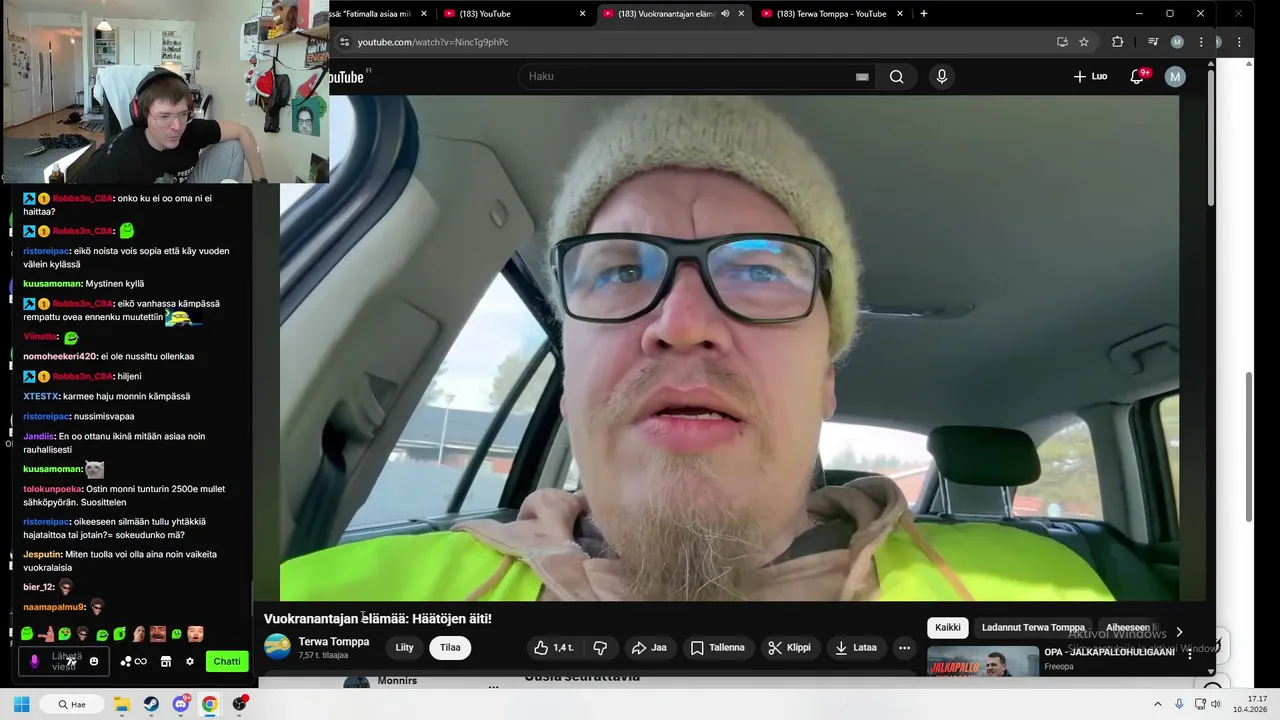Open File Explorer from taskbar
The image size is (1280, 720).
122,704
